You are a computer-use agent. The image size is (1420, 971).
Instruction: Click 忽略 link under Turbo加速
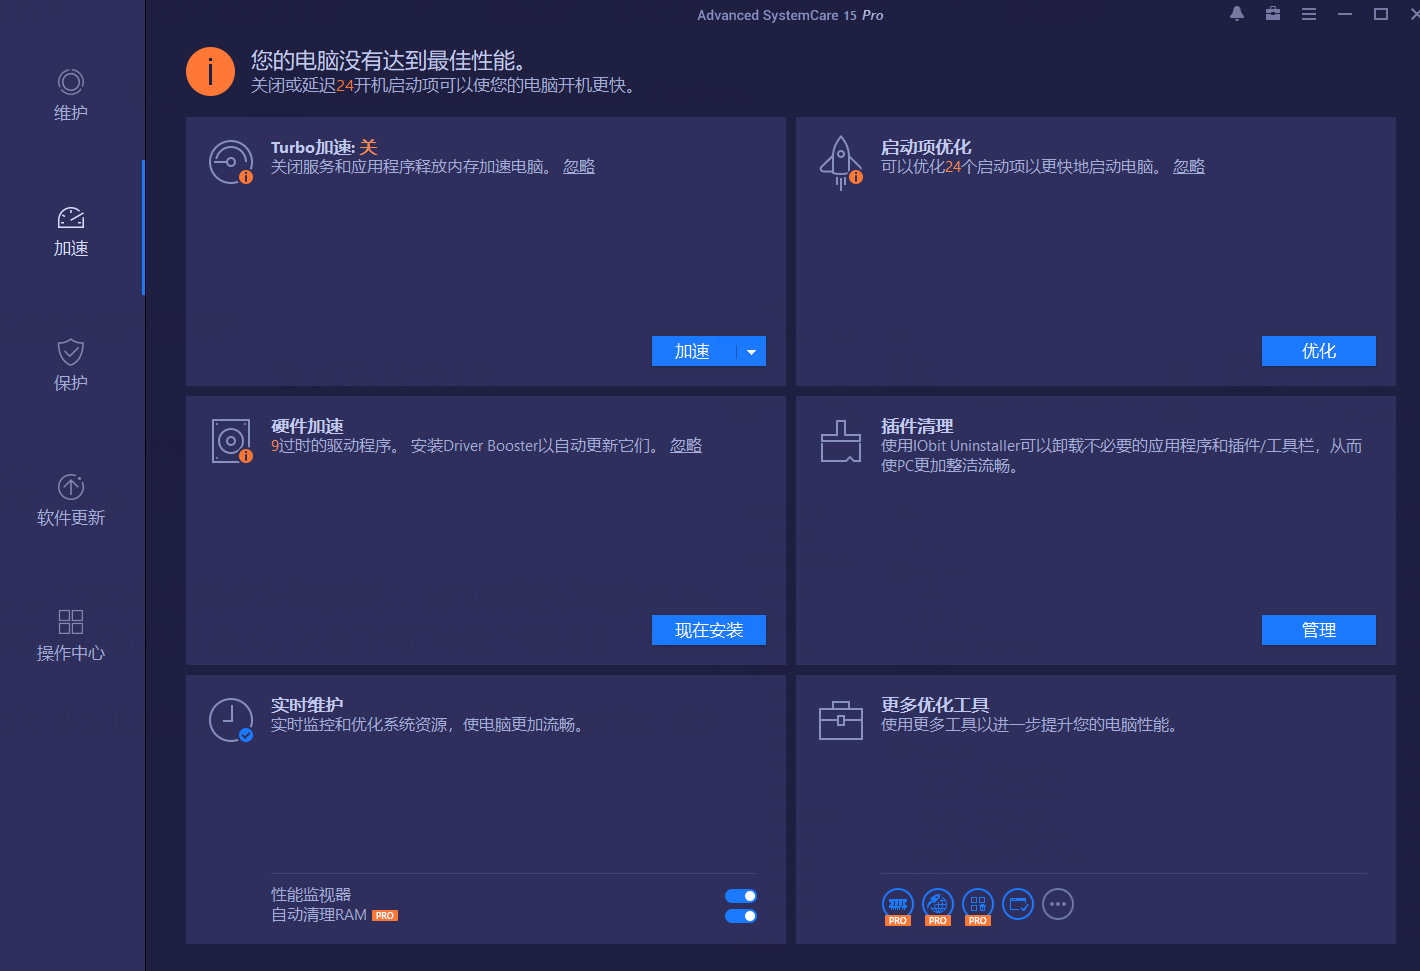[579, 166]
